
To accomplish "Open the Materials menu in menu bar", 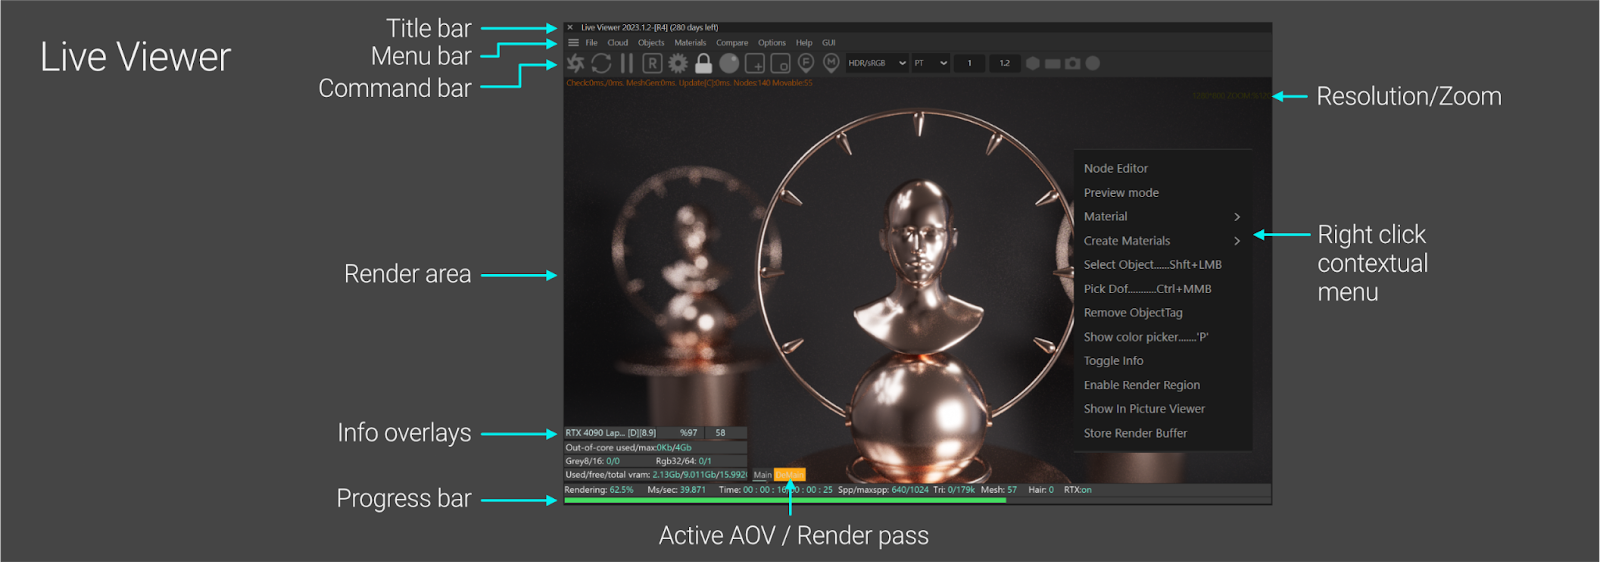I will pos(690,43).
